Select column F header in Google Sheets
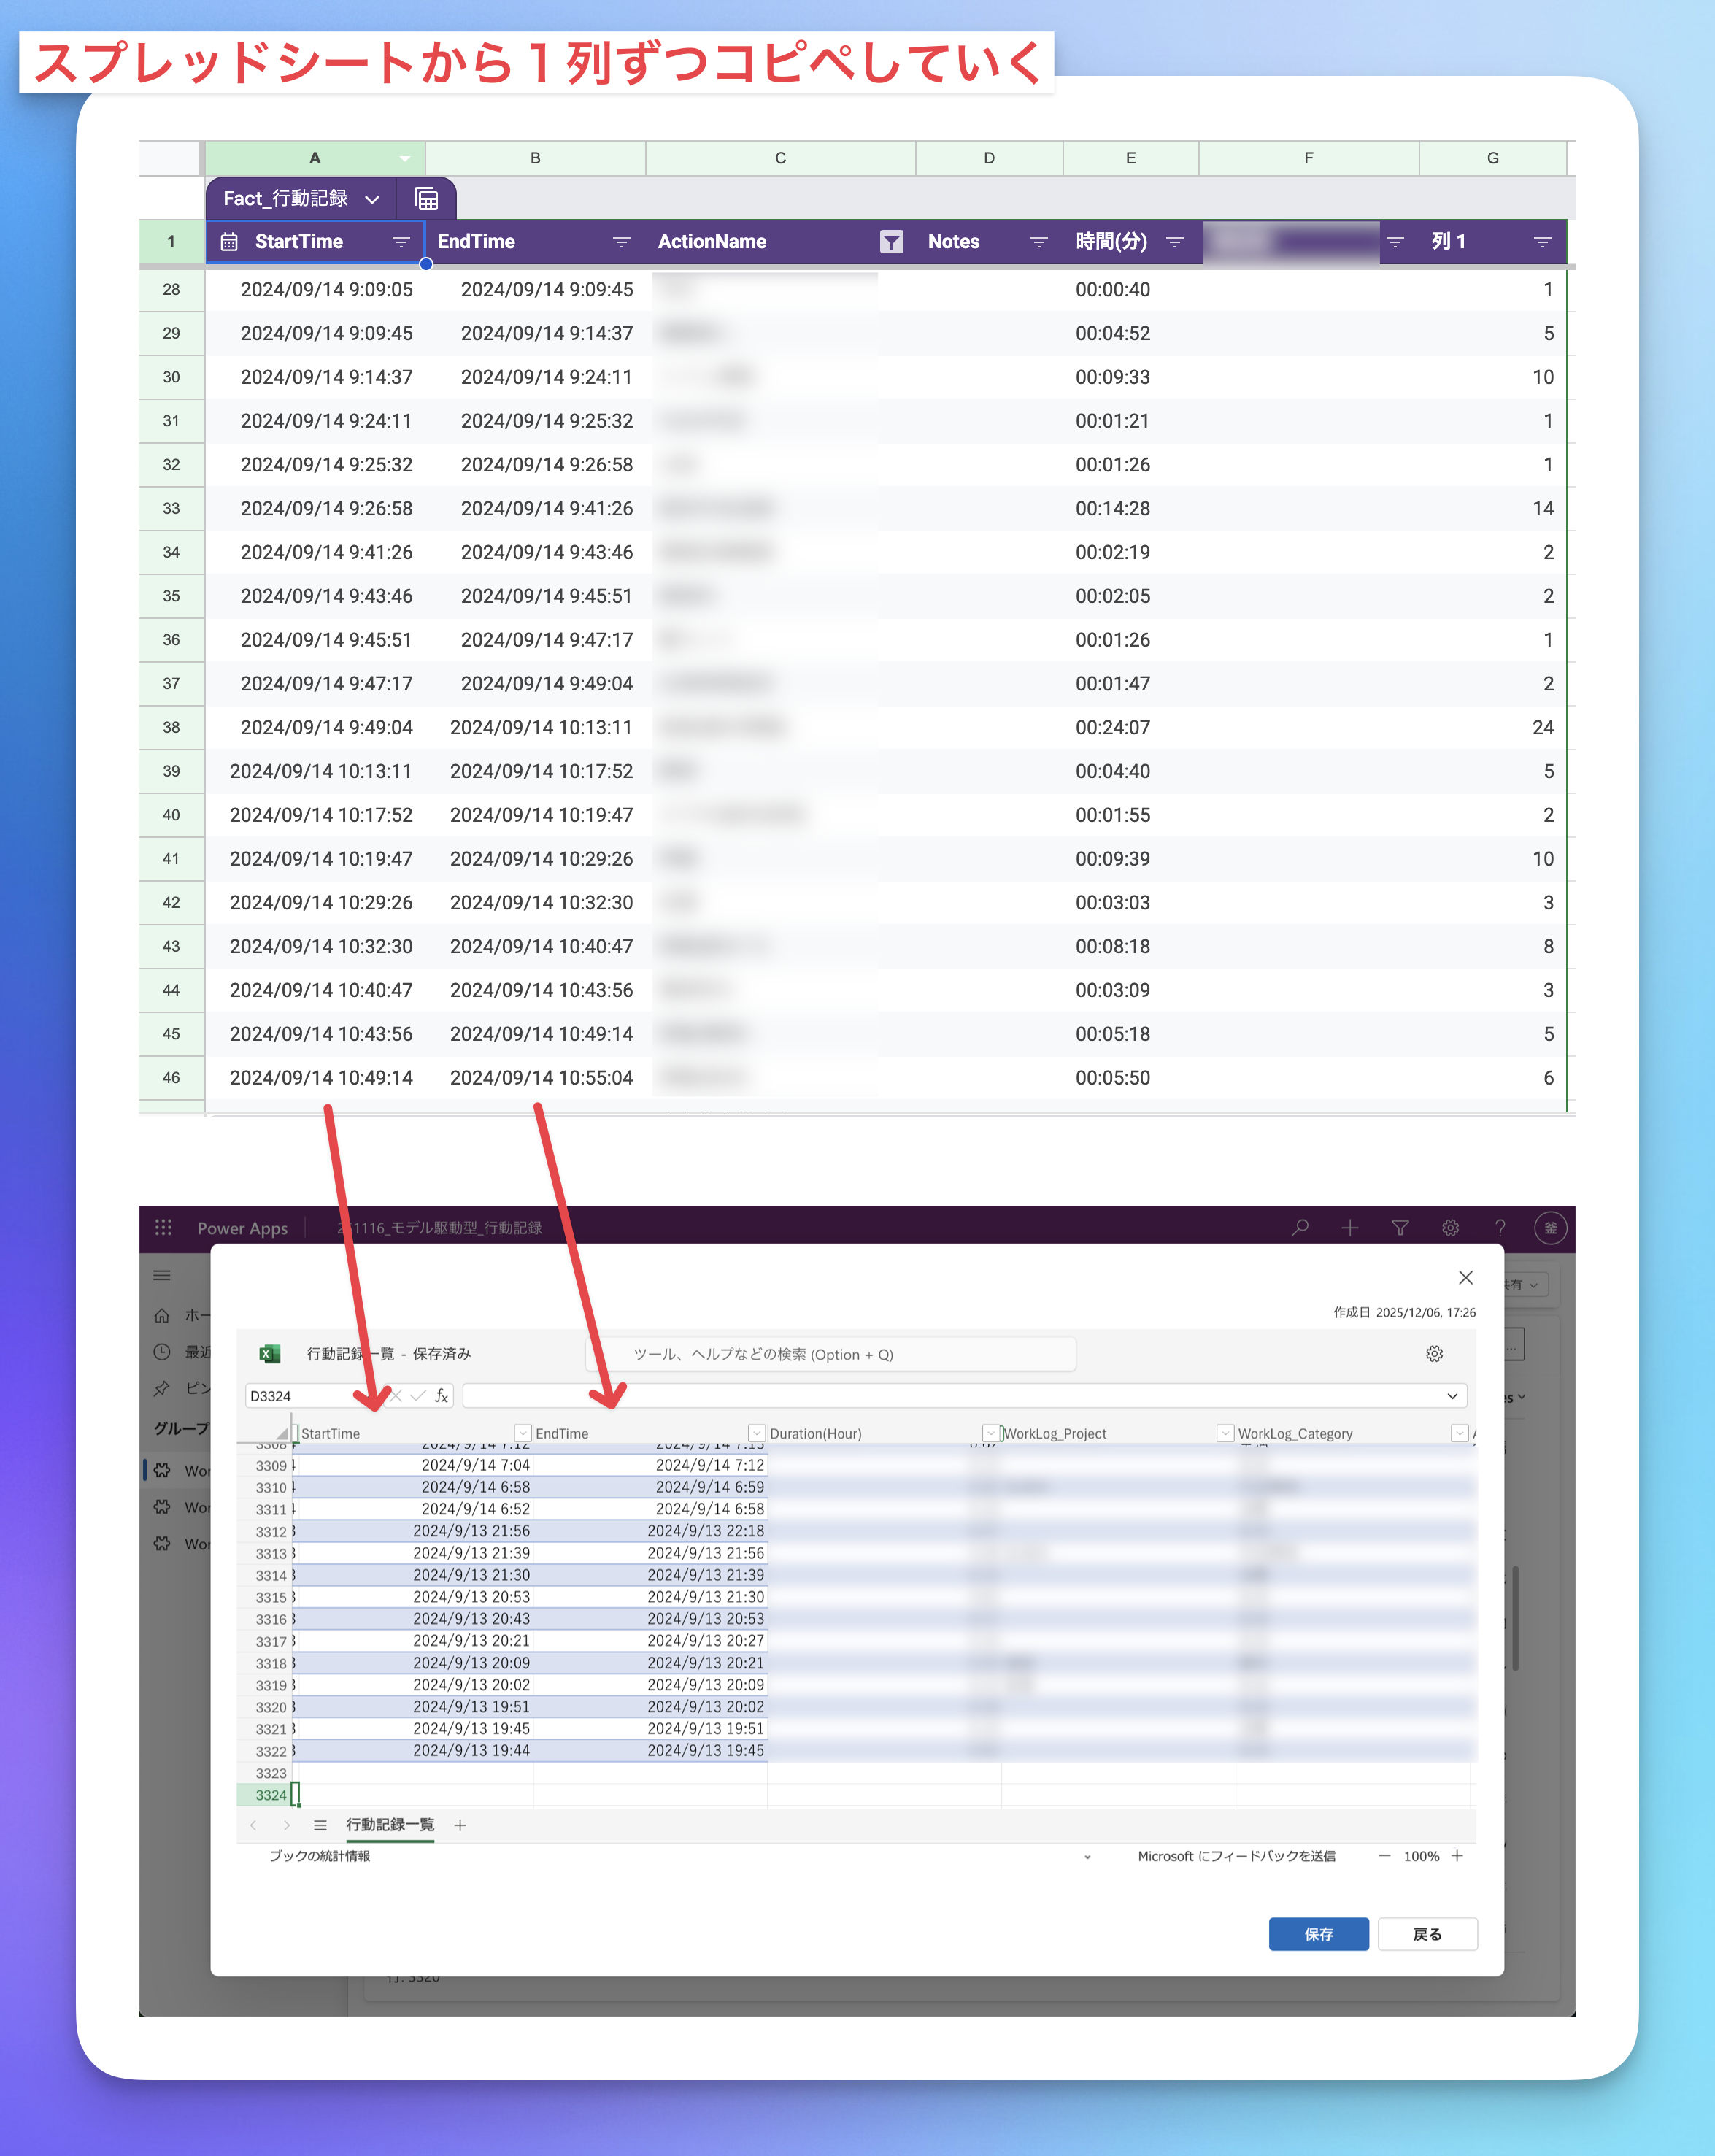The width and height of the screenshot is (1715, 2156). (1308, 158)
